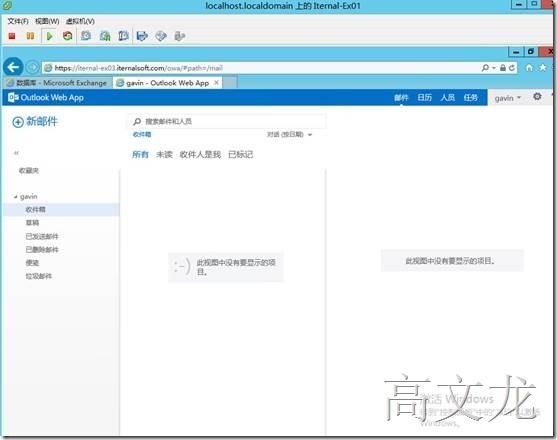The width and height of the screenshot is (557, 440).
Task: Open the 日历 navigation link
Action: coord(424,98)
